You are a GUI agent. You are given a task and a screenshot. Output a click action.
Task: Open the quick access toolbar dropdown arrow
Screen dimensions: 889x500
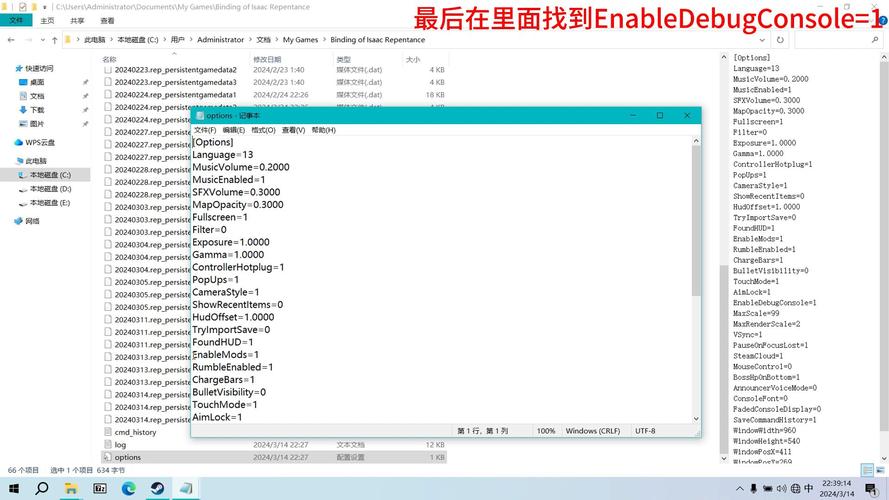[x=44, y=7]
